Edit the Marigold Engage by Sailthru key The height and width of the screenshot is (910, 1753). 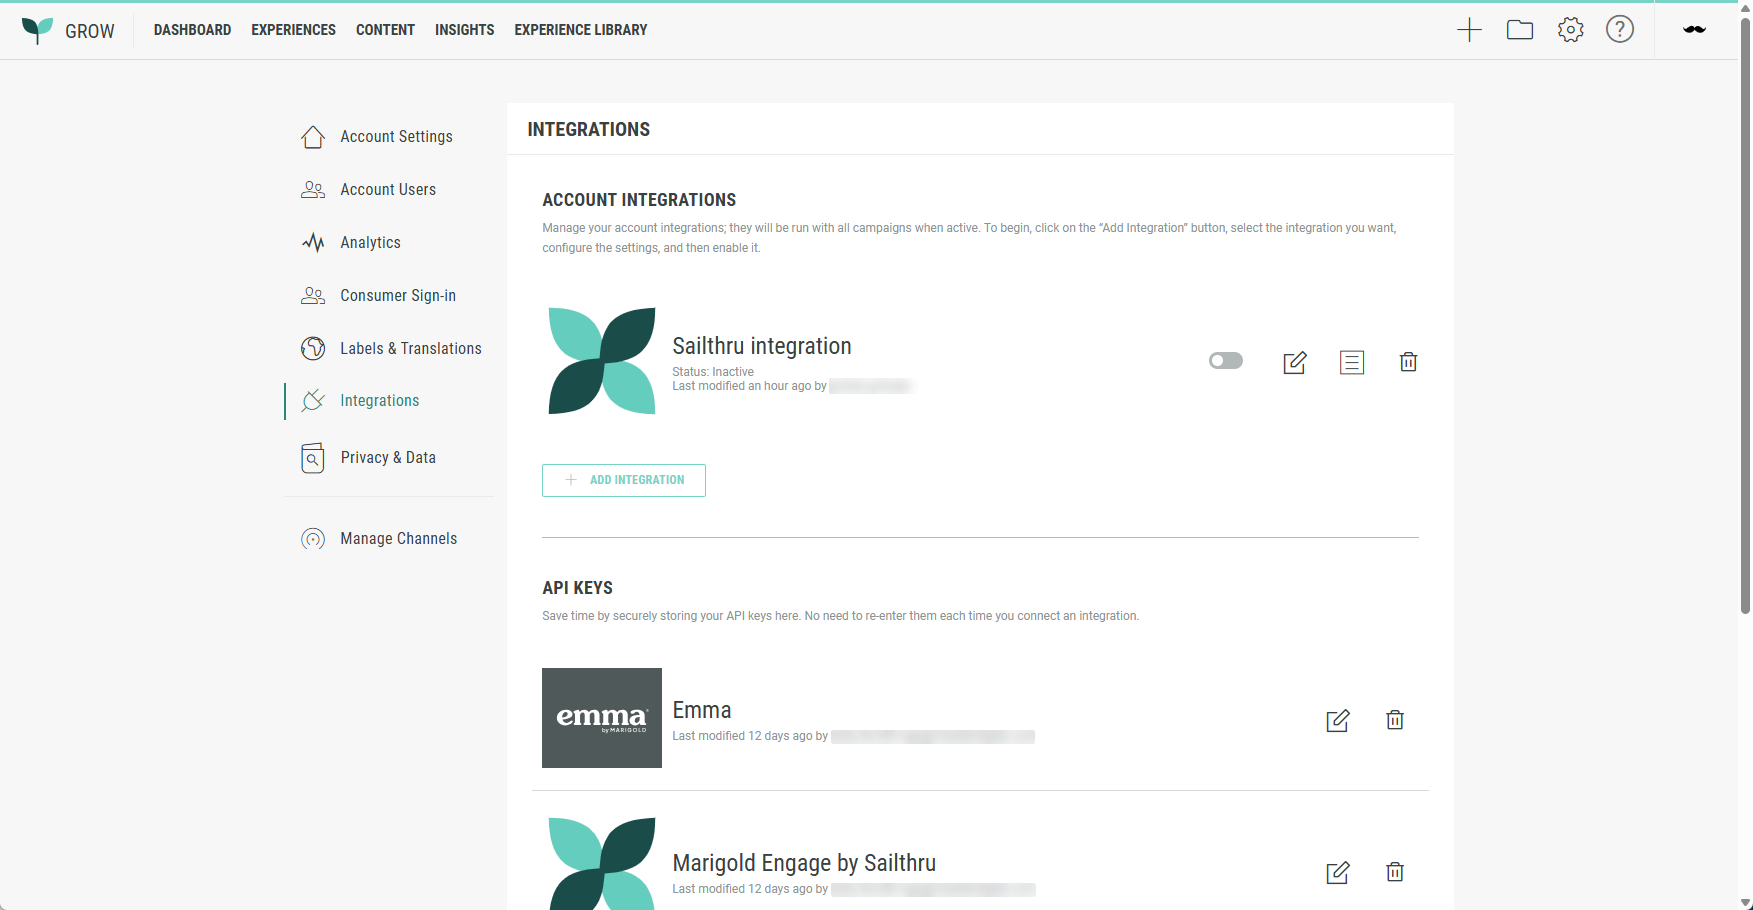1337,872
